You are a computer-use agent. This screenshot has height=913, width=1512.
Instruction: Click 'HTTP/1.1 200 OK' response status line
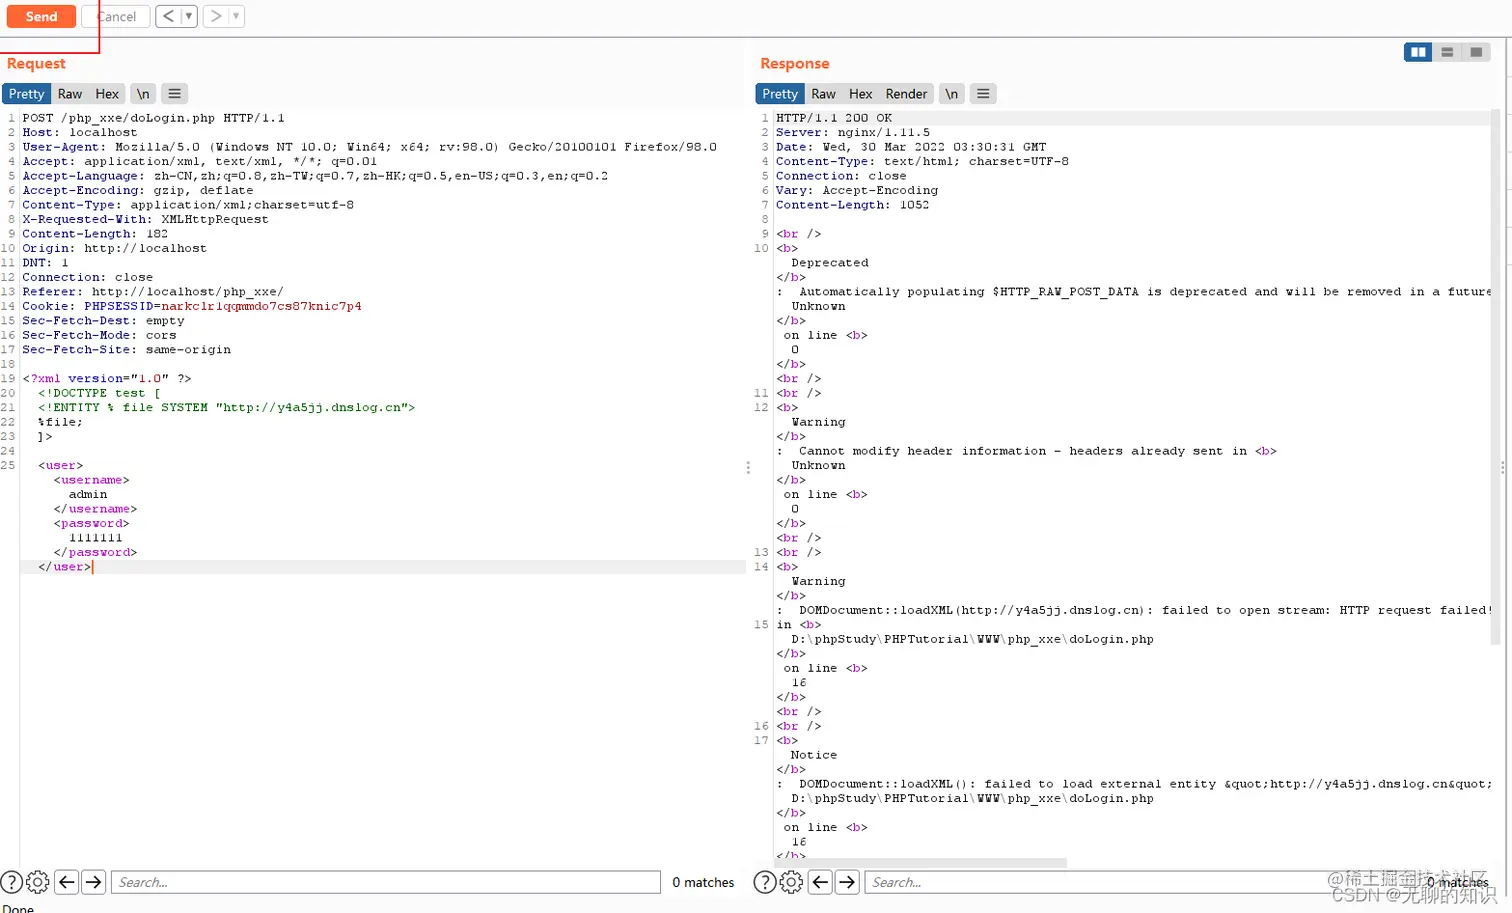tap(834, 118)
